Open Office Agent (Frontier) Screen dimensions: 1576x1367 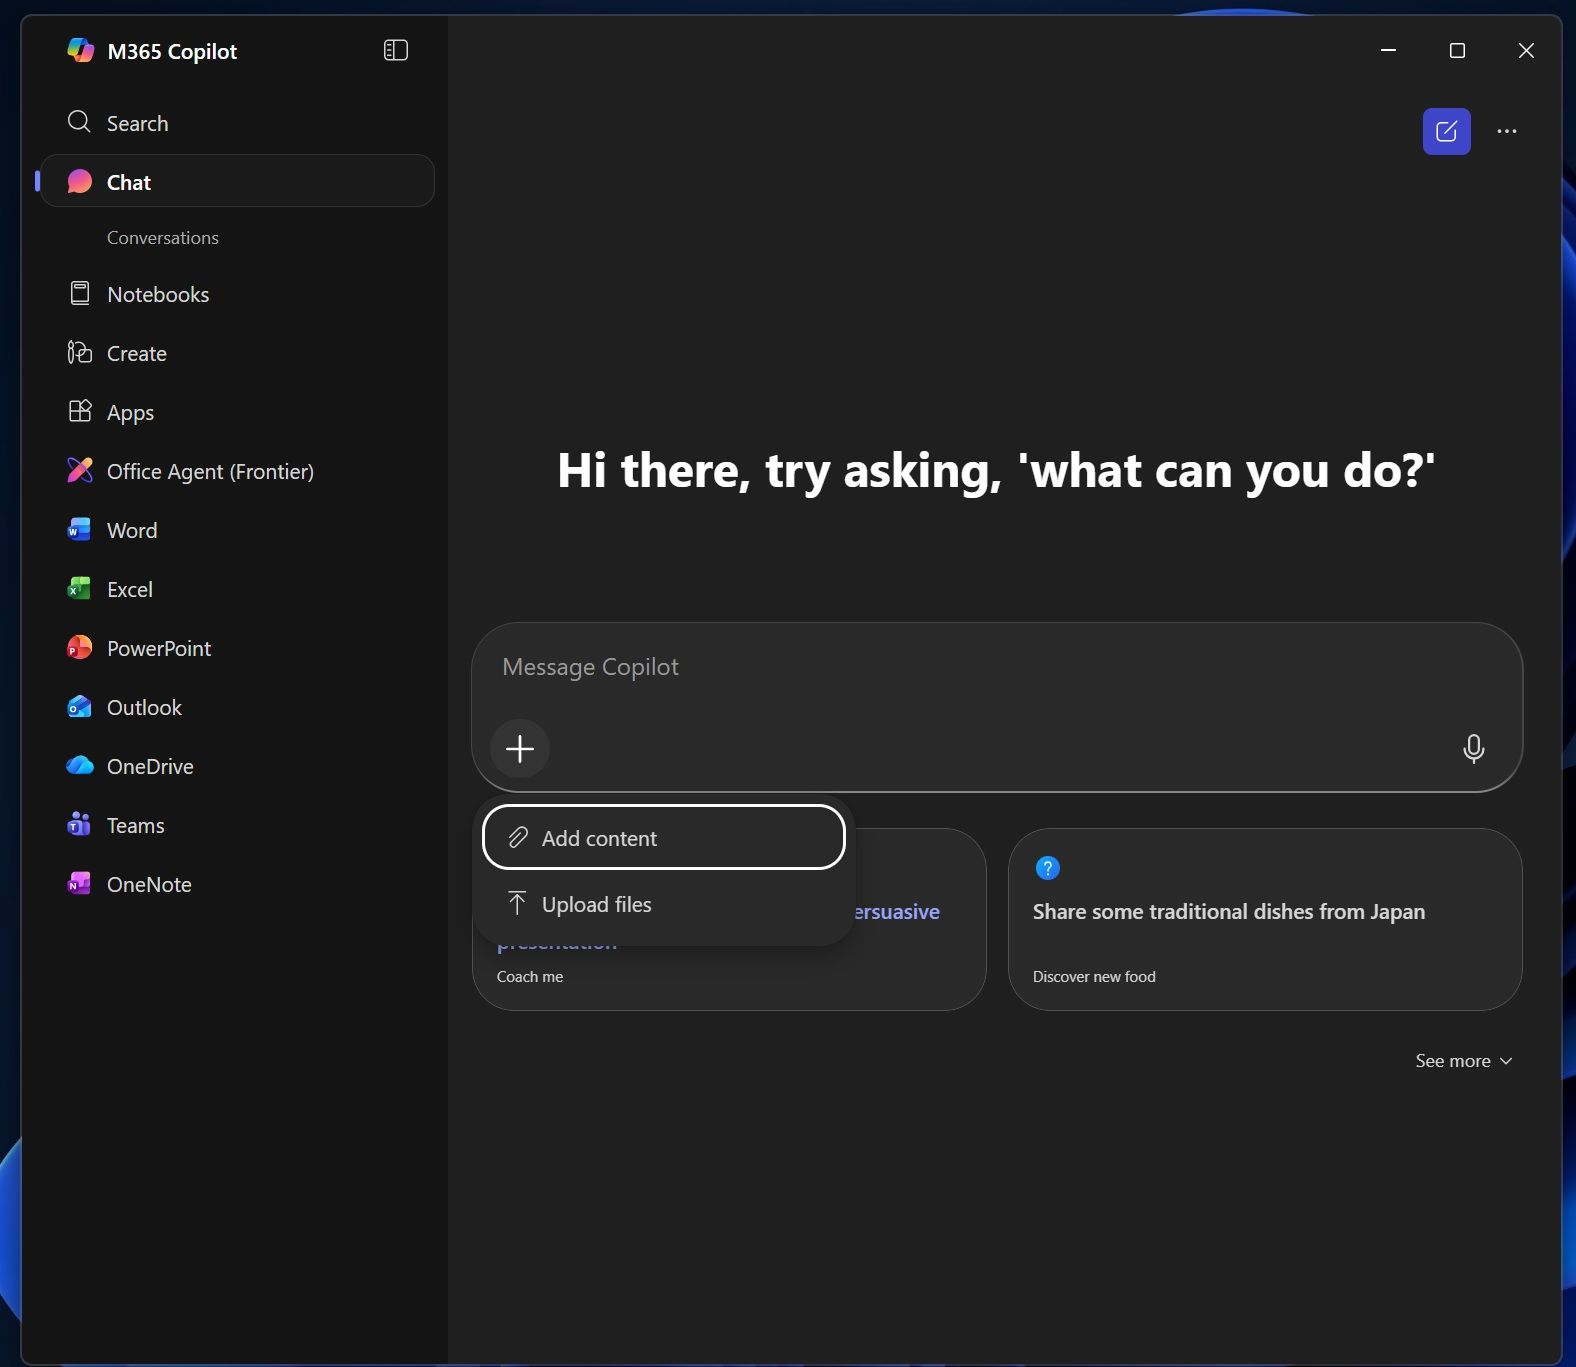210,472
